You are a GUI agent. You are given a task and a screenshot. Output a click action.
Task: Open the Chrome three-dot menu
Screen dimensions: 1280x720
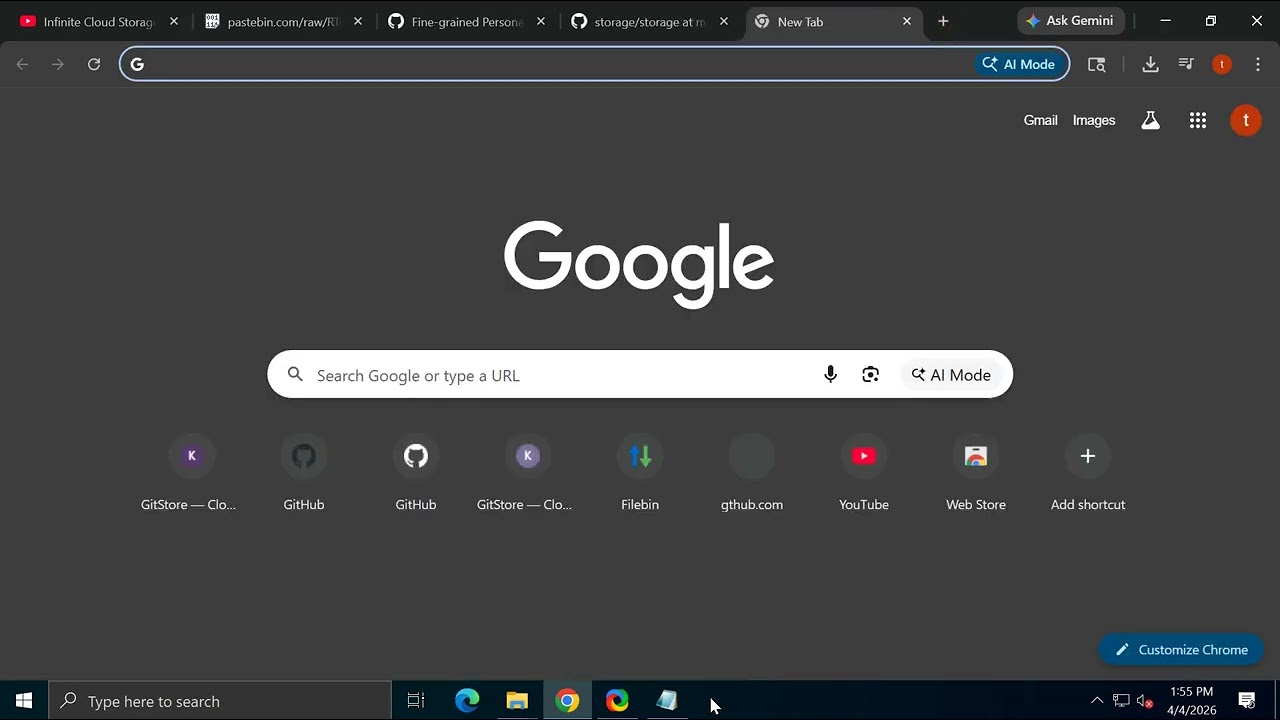click(1258, 64)
